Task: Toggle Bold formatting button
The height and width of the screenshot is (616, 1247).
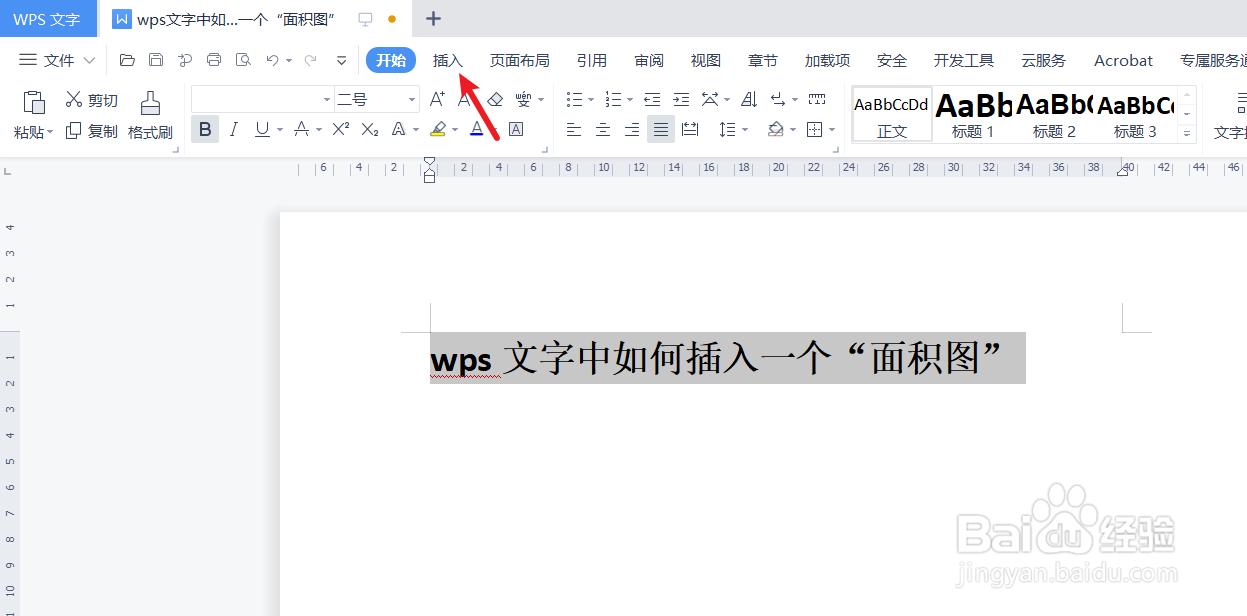Action: click(205, 129)
